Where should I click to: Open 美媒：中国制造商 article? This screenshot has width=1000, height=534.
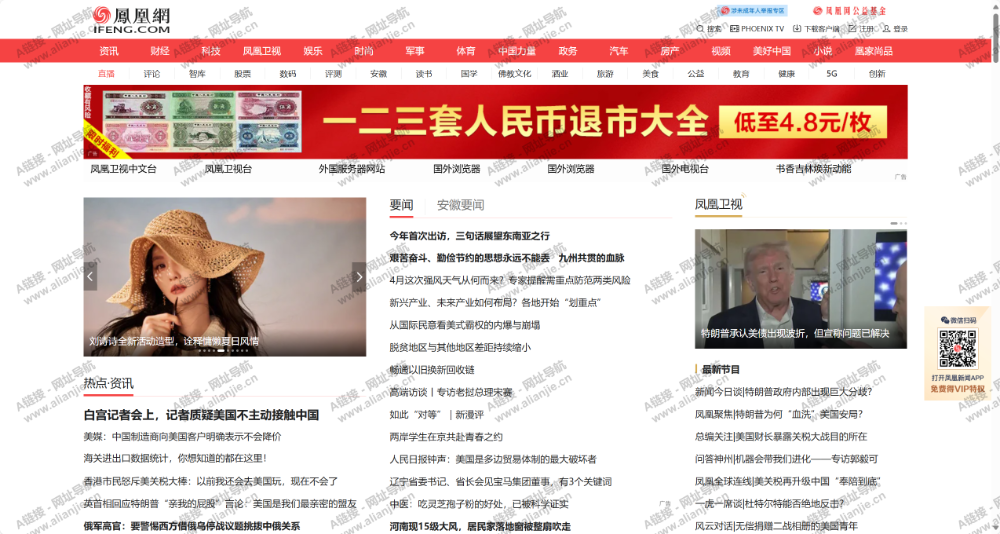click(182, 436)
